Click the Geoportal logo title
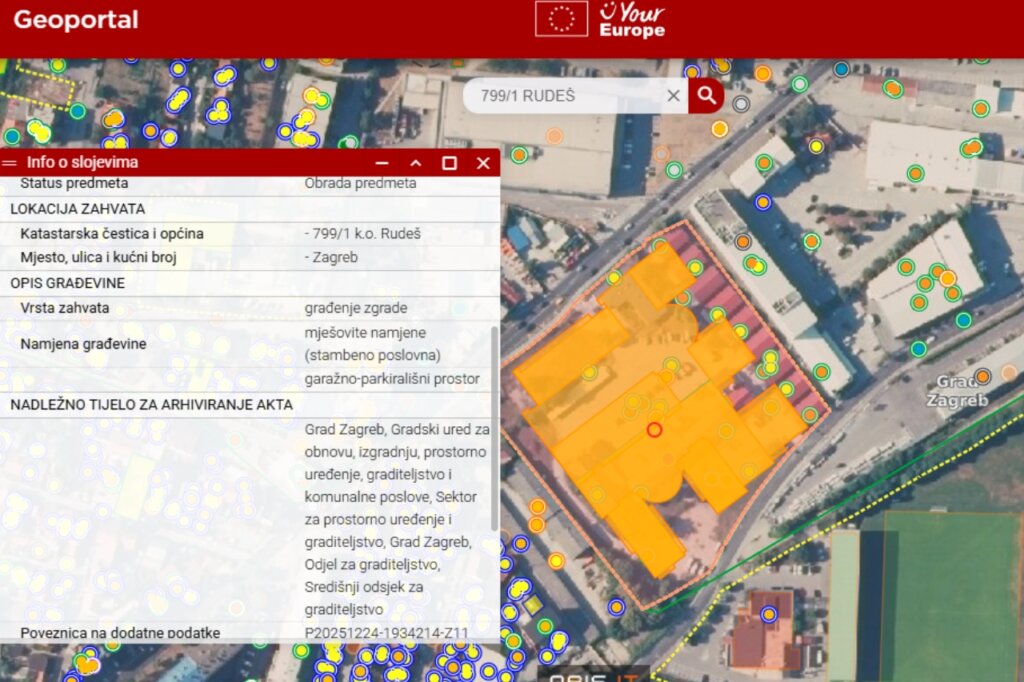Viewport: 1024px width, 682px height. click(x=76, y=20)
